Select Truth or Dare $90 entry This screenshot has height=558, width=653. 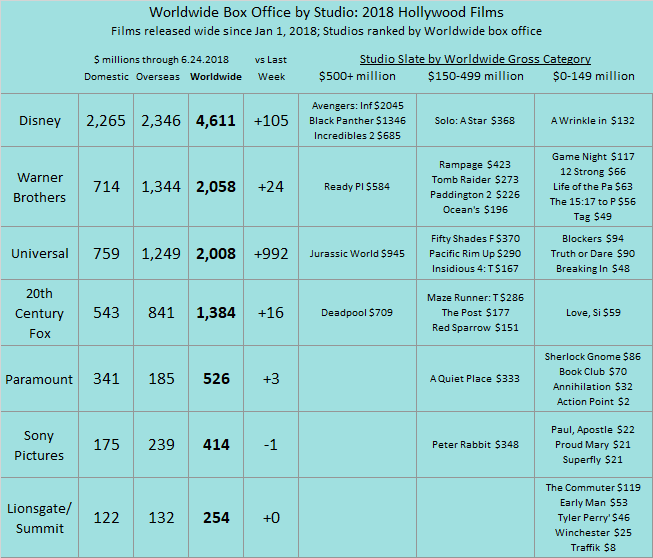pos(593,253)
